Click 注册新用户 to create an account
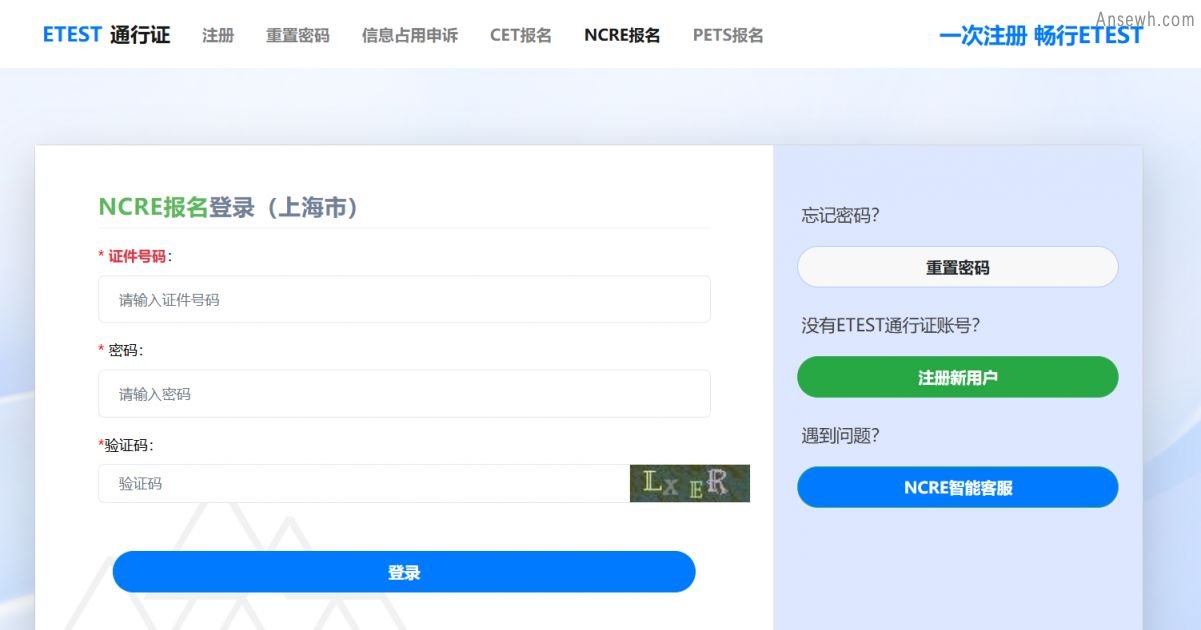This screenshot has width=1201, height=630. (x=957, y=377)
